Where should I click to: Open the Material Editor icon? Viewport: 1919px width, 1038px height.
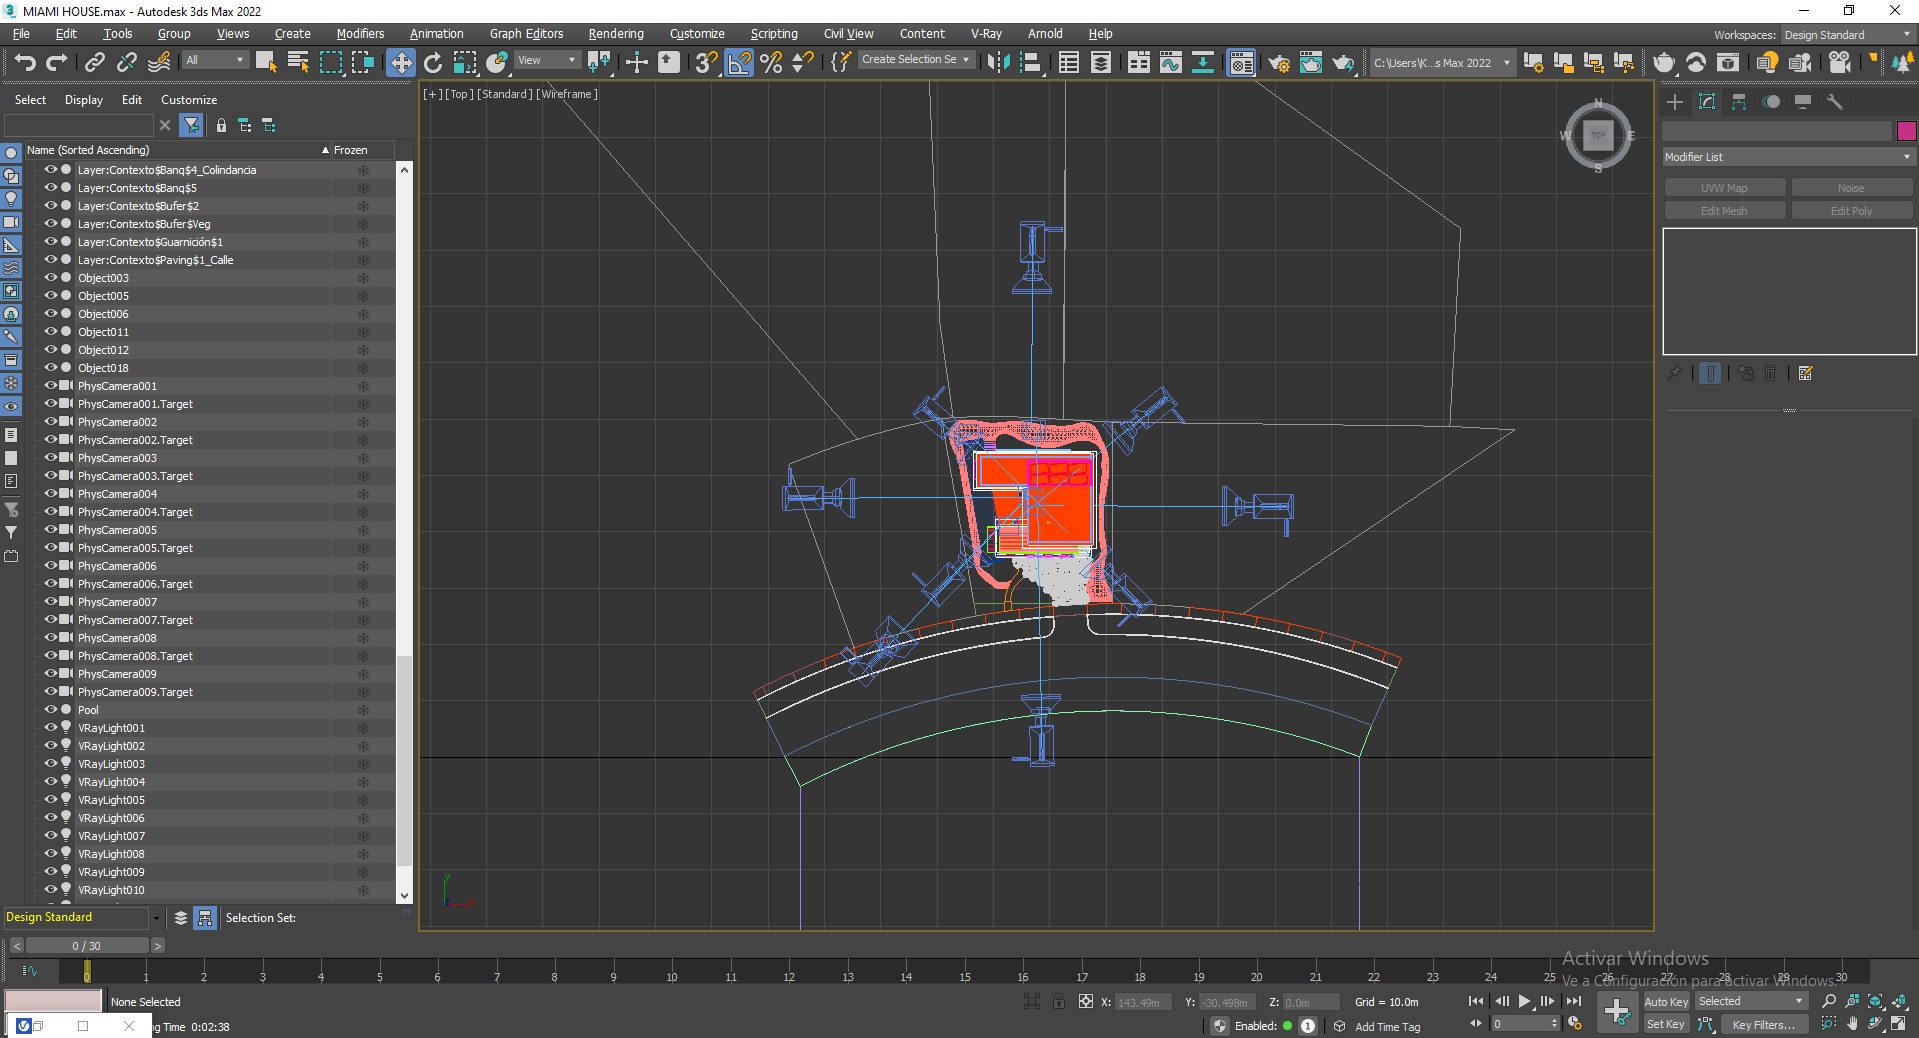point(1241,63)
